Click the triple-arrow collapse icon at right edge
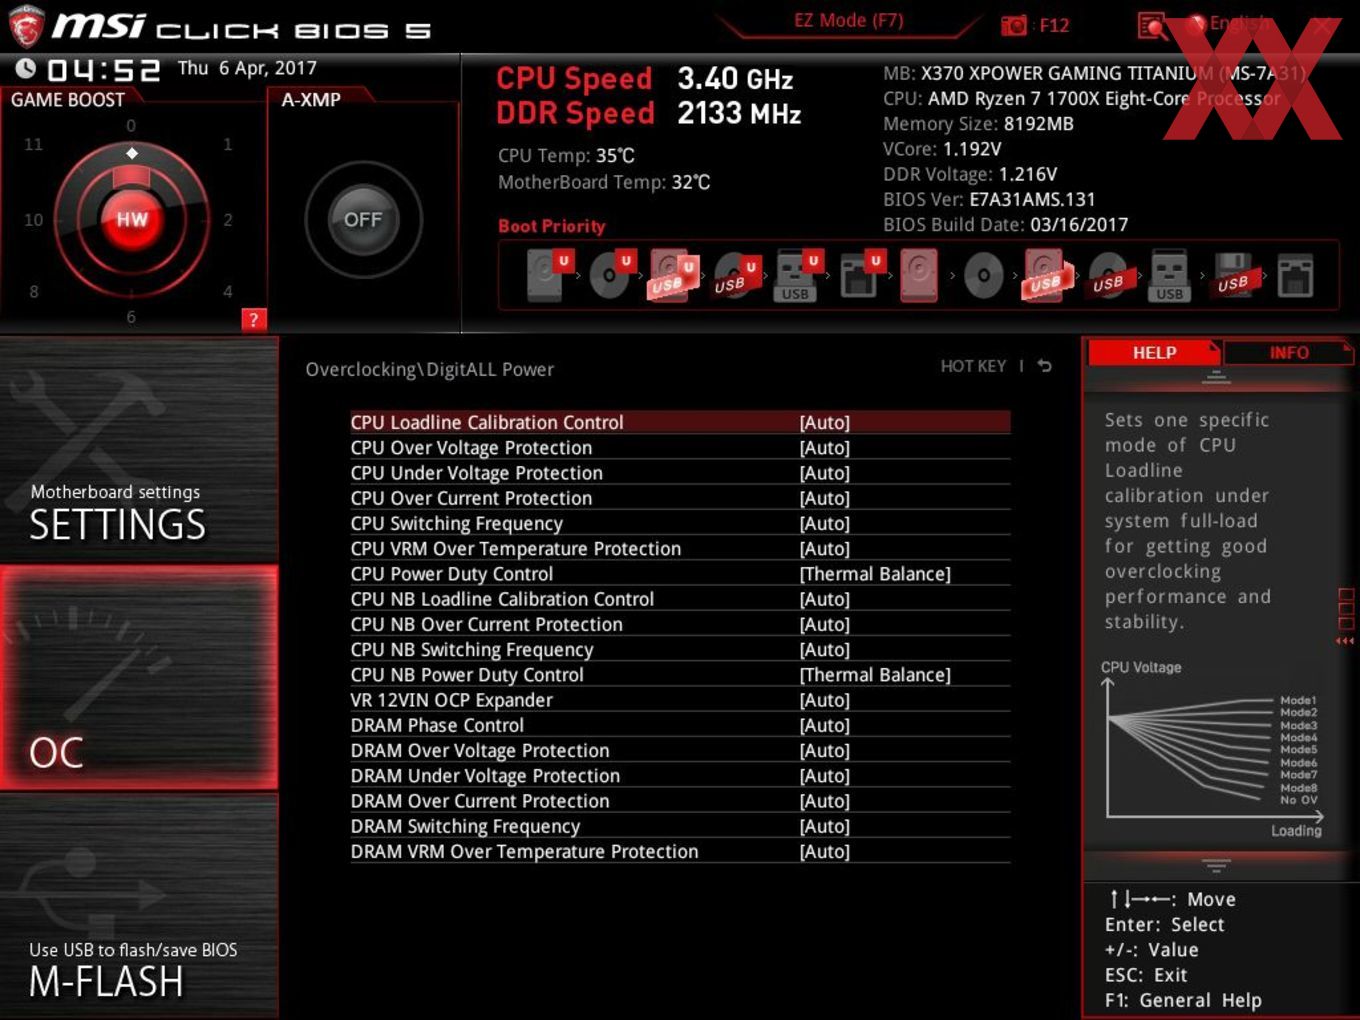This screenshot has height=1020, width=1360. coord(1345,641)
